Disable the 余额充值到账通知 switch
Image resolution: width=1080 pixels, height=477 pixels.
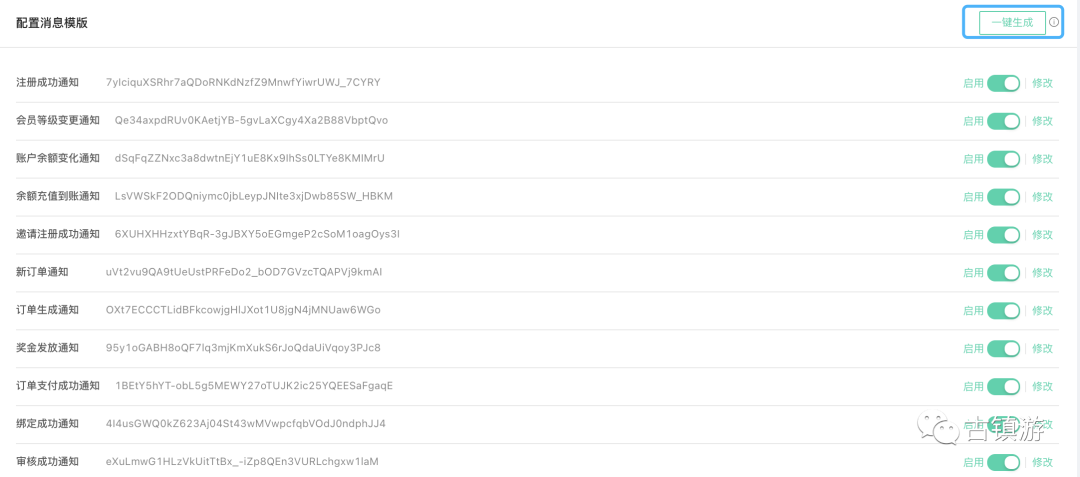coord(1004,196)
